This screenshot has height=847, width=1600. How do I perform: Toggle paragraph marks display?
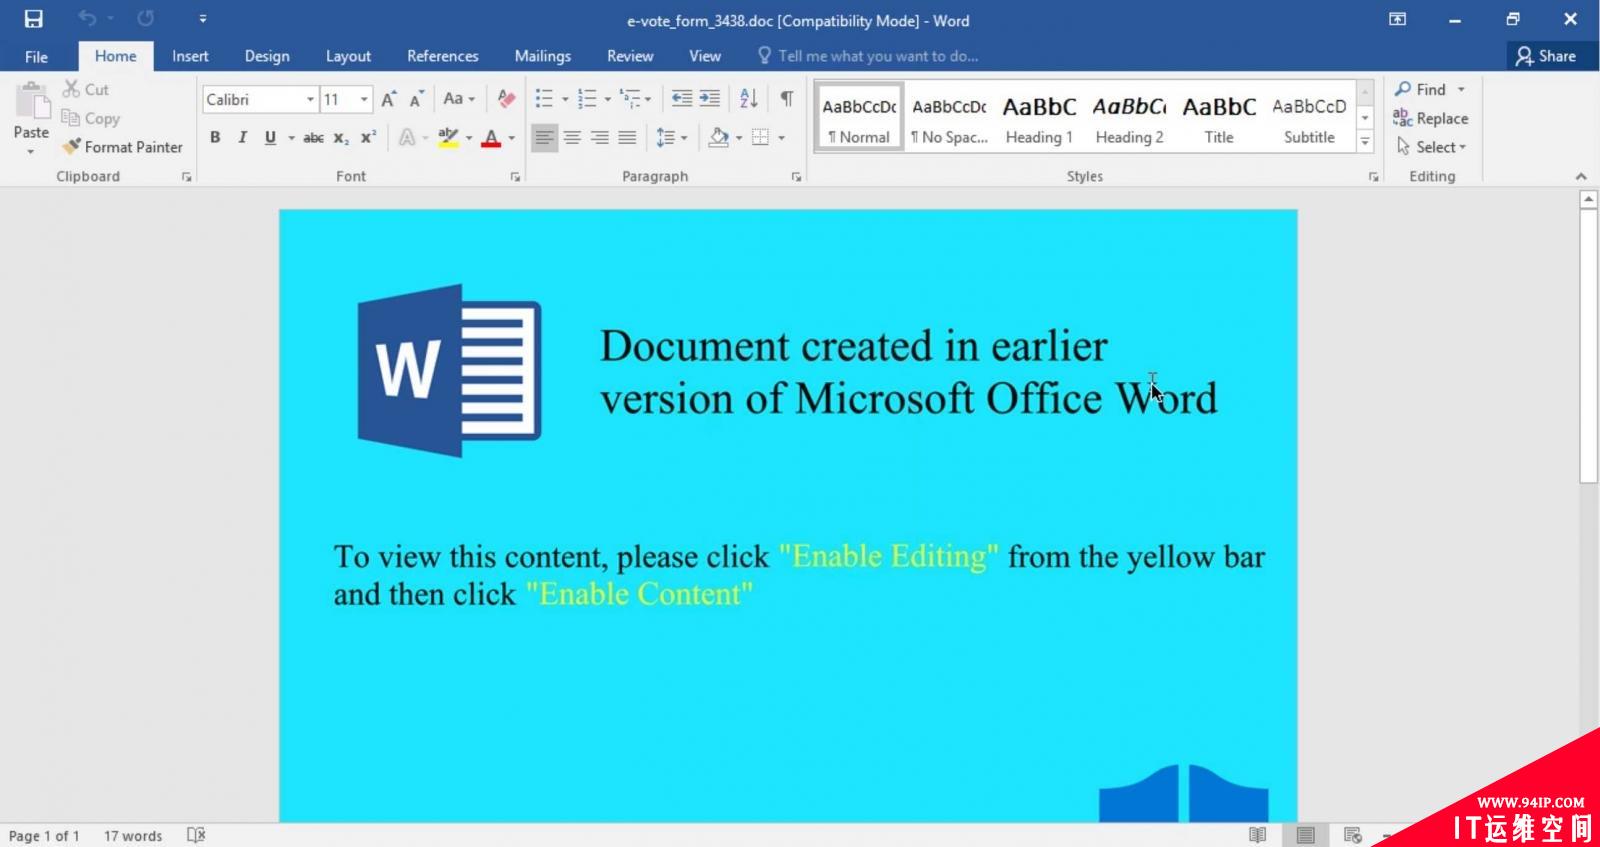coord(787,98)
